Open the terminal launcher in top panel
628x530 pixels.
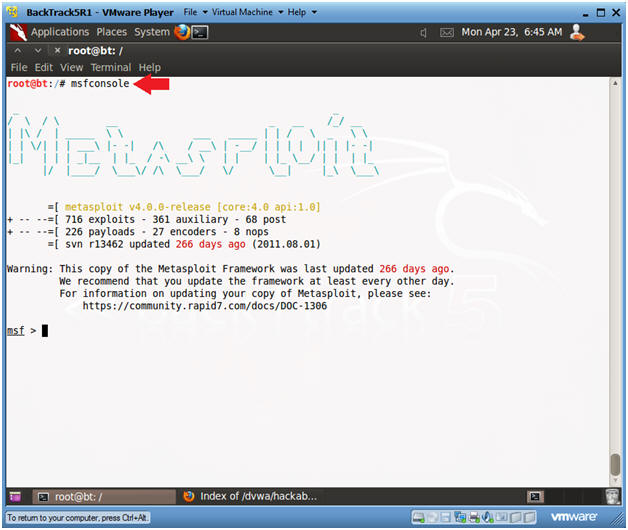coord(200,32)
